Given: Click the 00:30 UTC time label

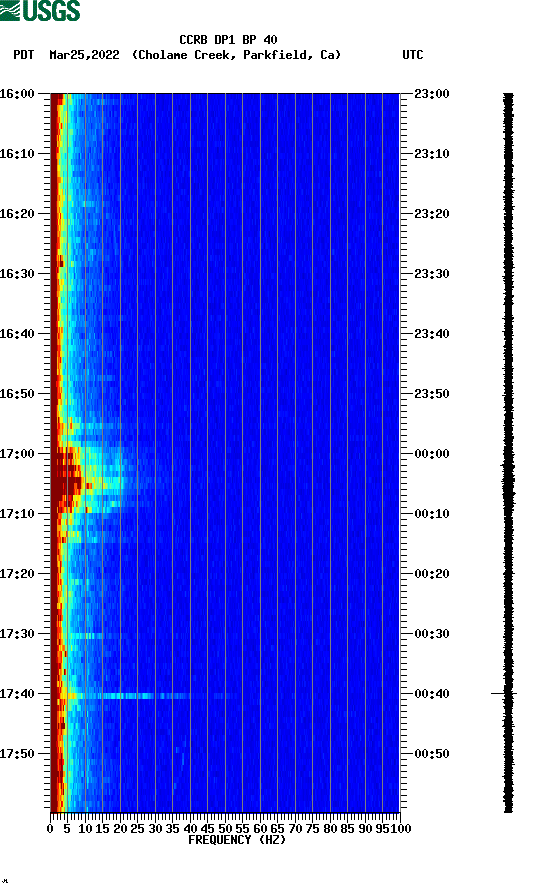Looking at the screenshot, I should [432, 634].
